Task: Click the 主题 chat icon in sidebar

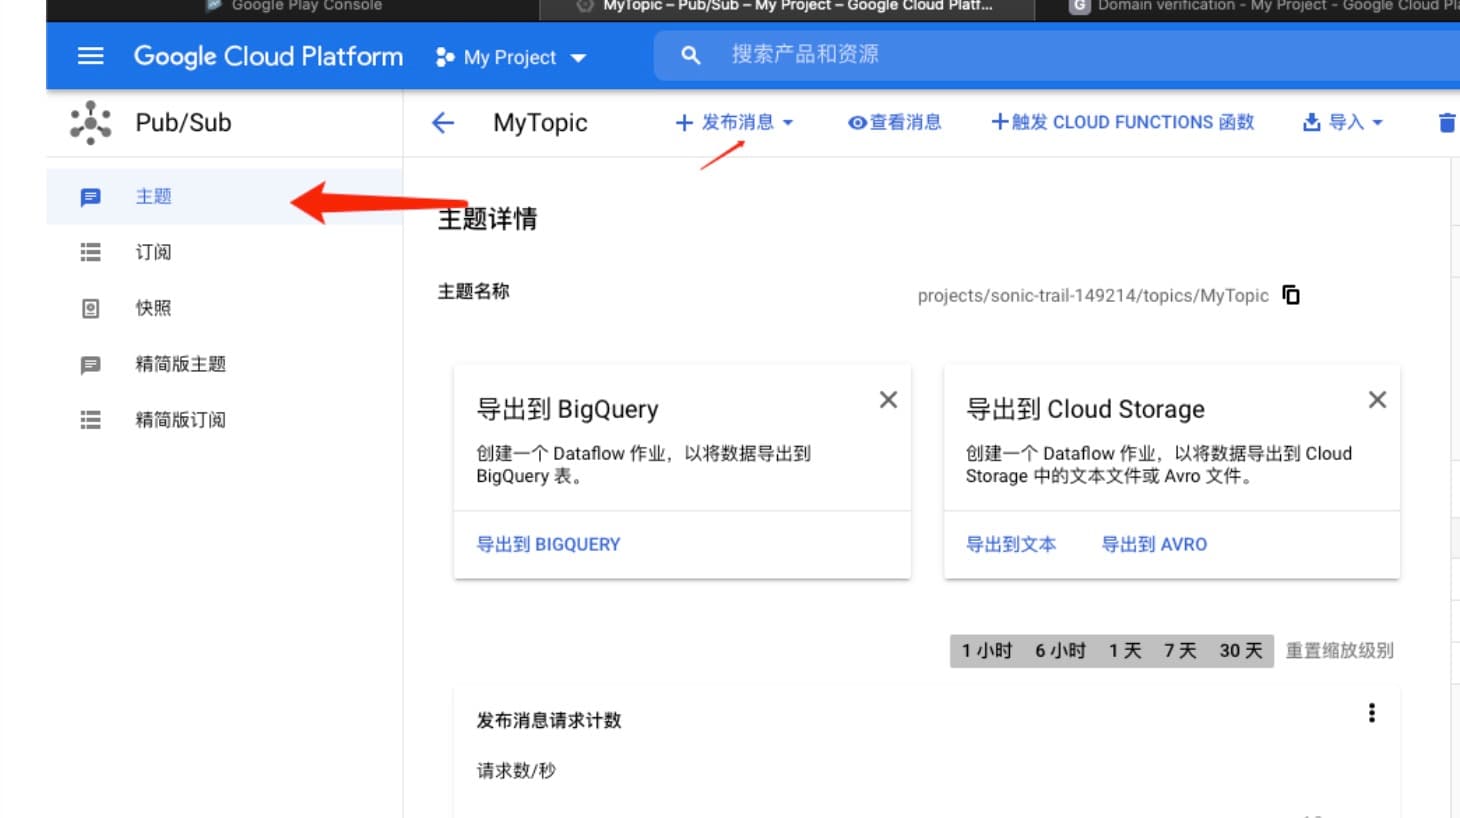Action: click(x=90, y=197)
